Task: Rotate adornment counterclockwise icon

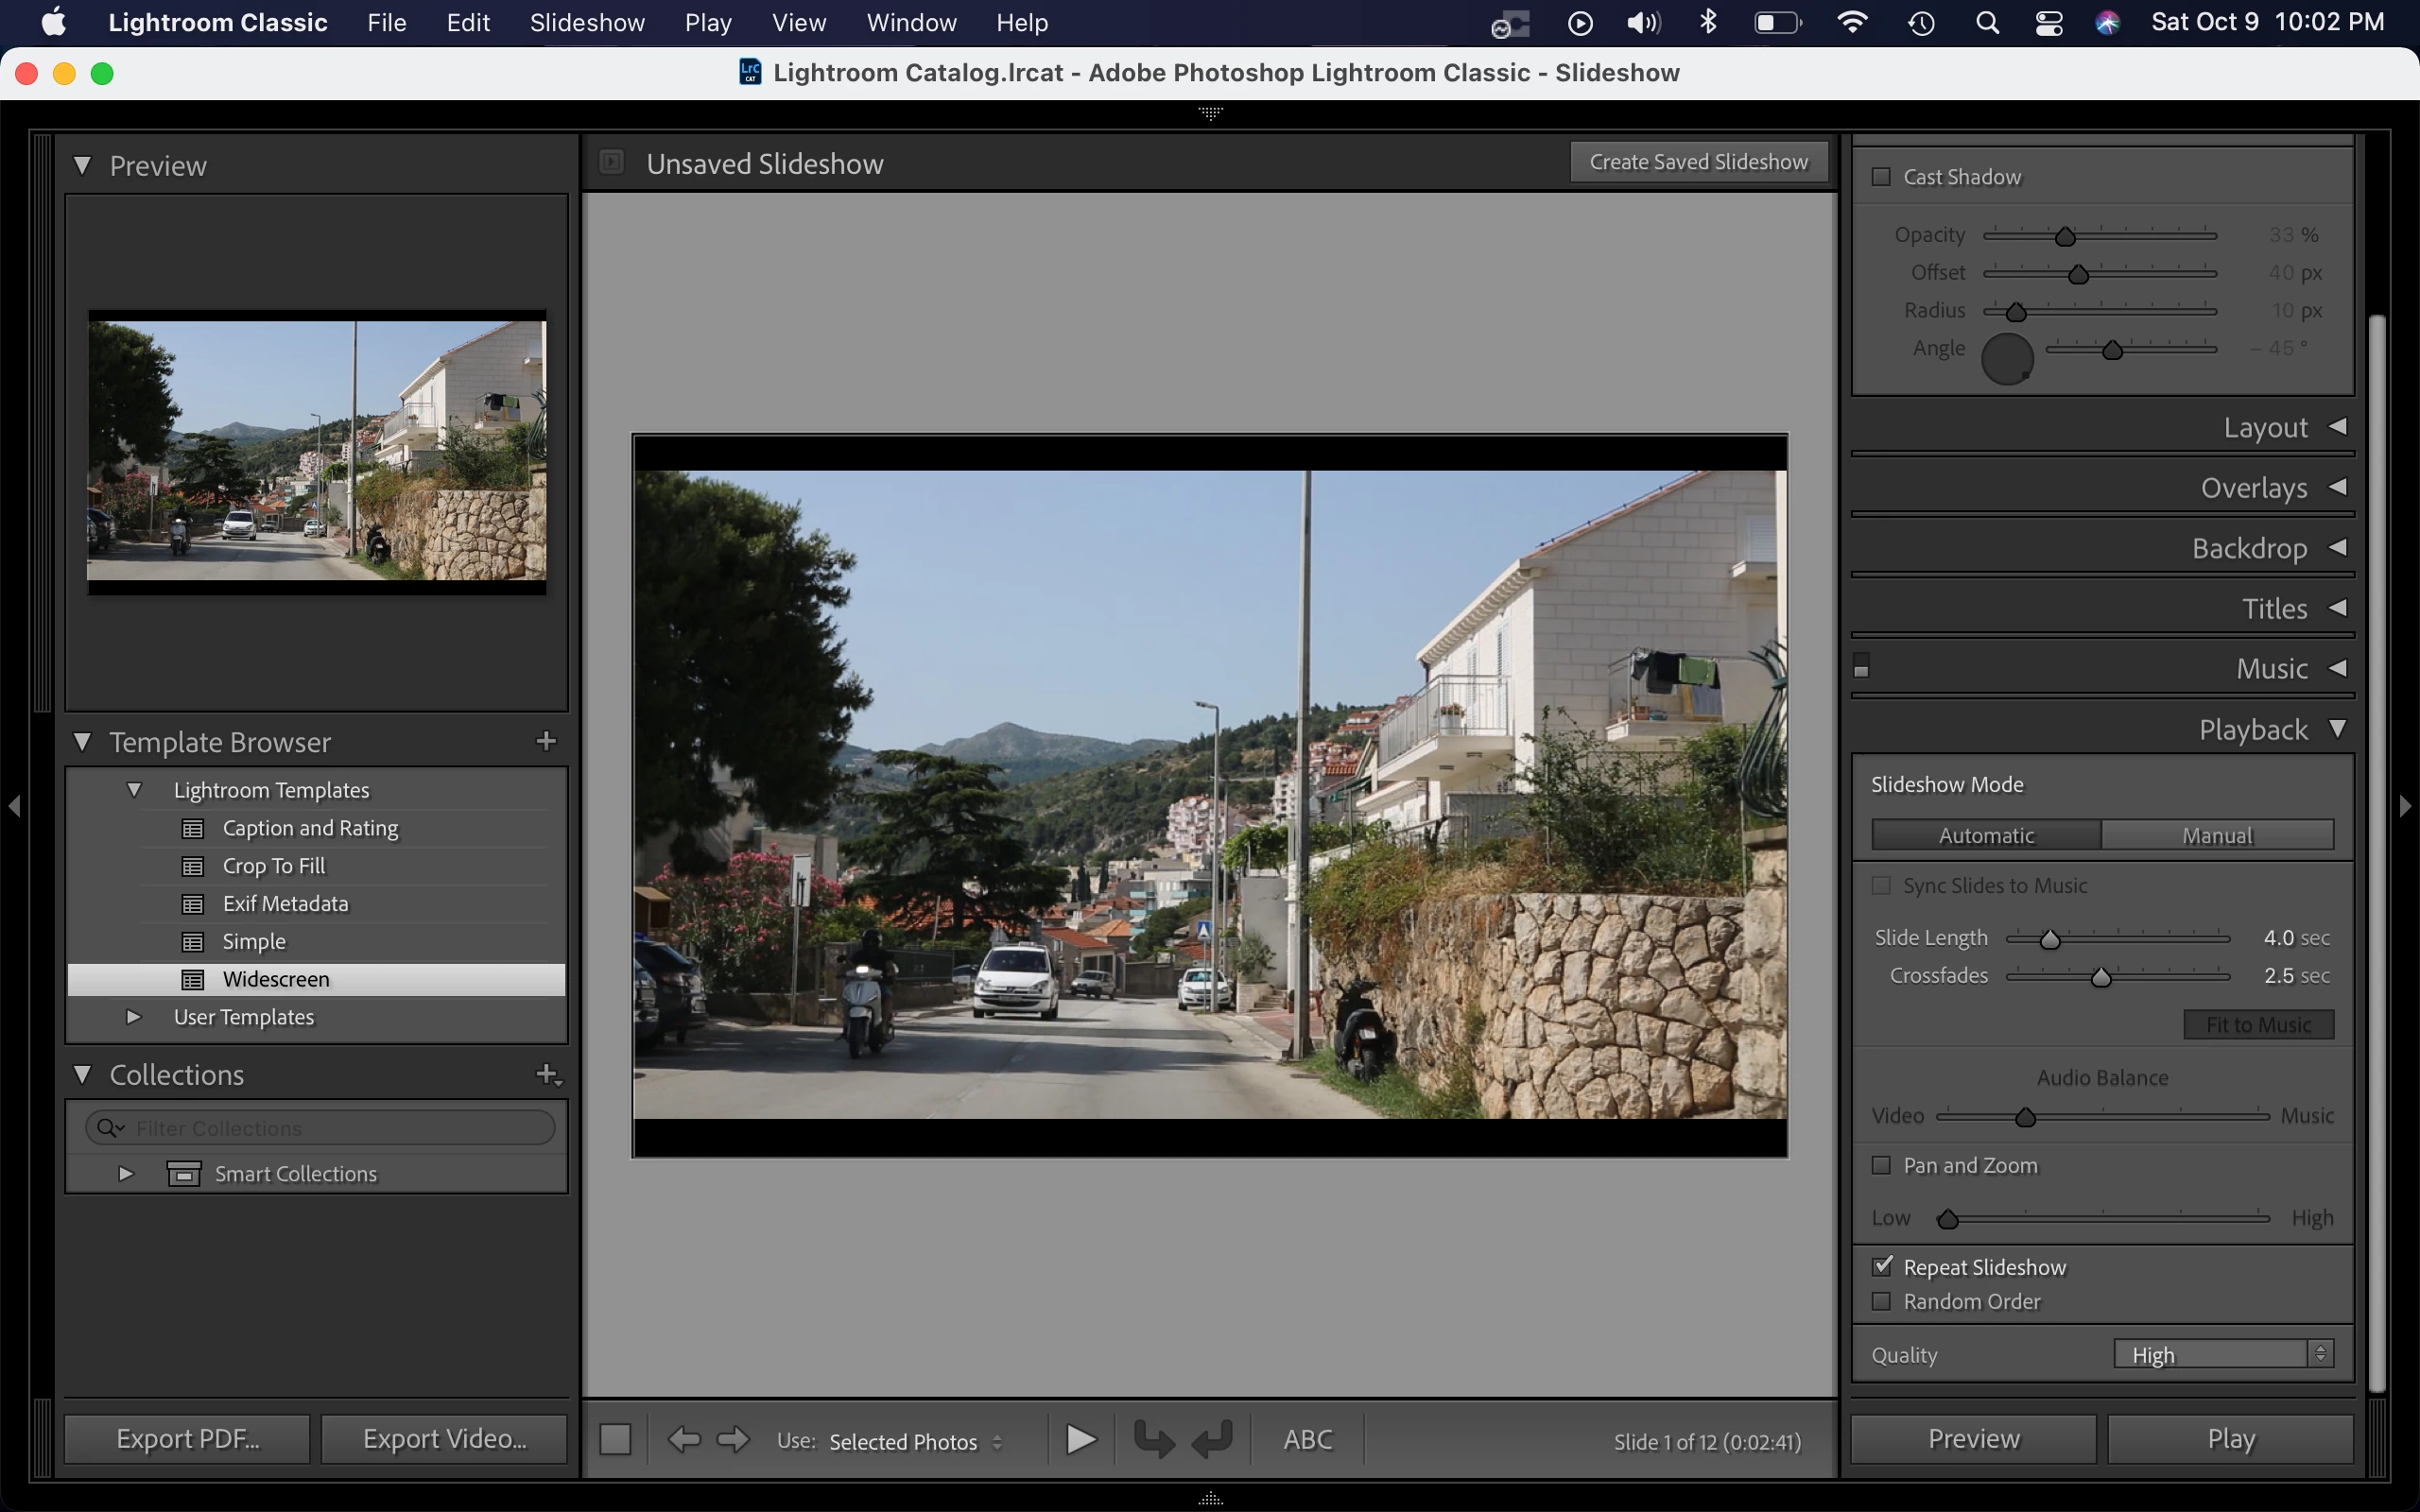Action: (x=1153, y=1440)
